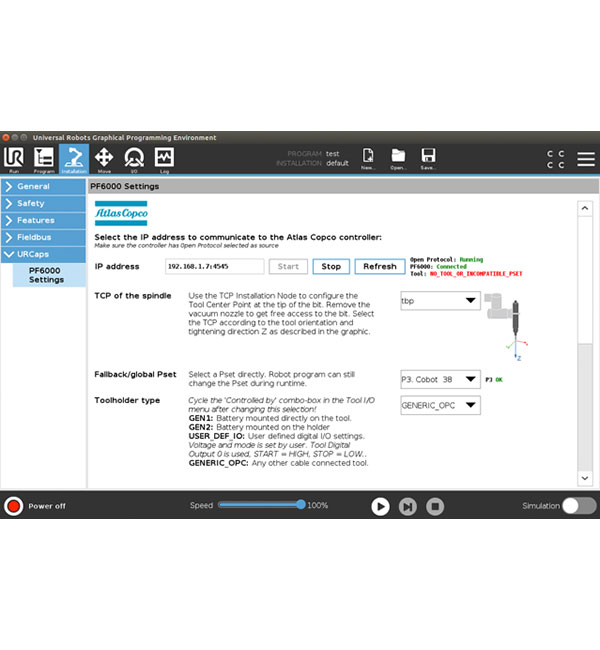Expand the Fieldbus section
The width and height of the screenshot is (600, 650).
[x=44, y=238]
